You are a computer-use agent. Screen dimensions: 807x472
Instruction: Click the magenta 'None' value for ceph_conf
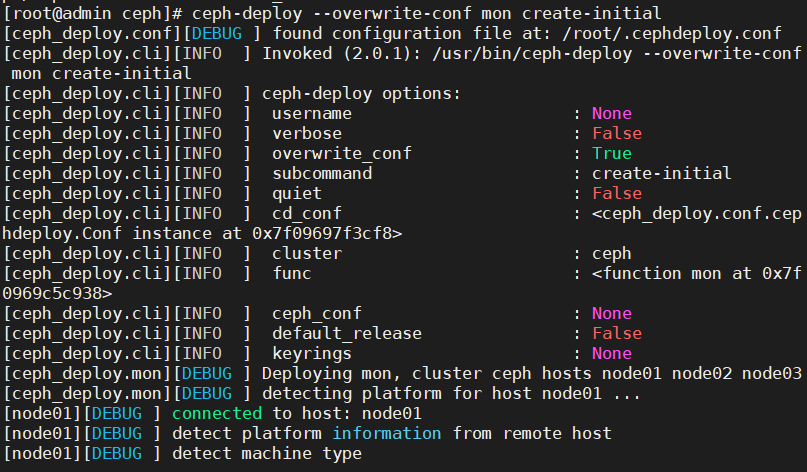tap(611, 313)
